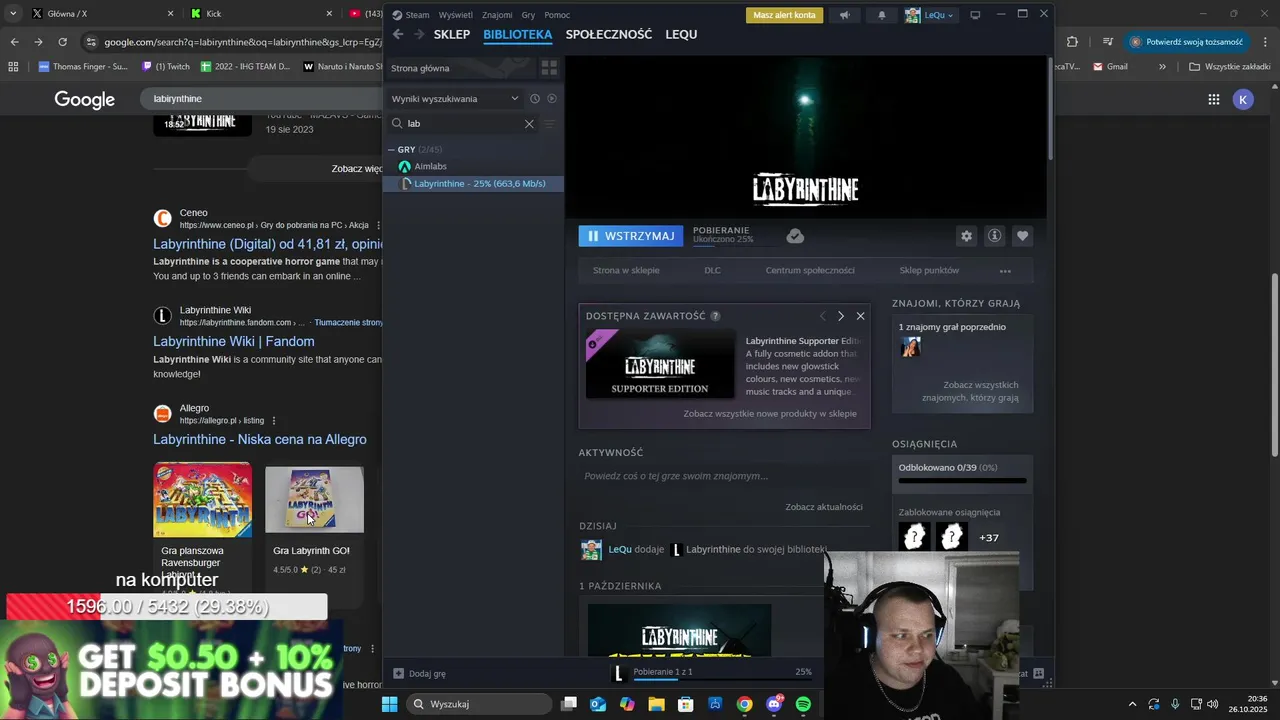Open the LeQu account dropdown
The width and height of the screenshot is (1280, 720).
(930, 15)
